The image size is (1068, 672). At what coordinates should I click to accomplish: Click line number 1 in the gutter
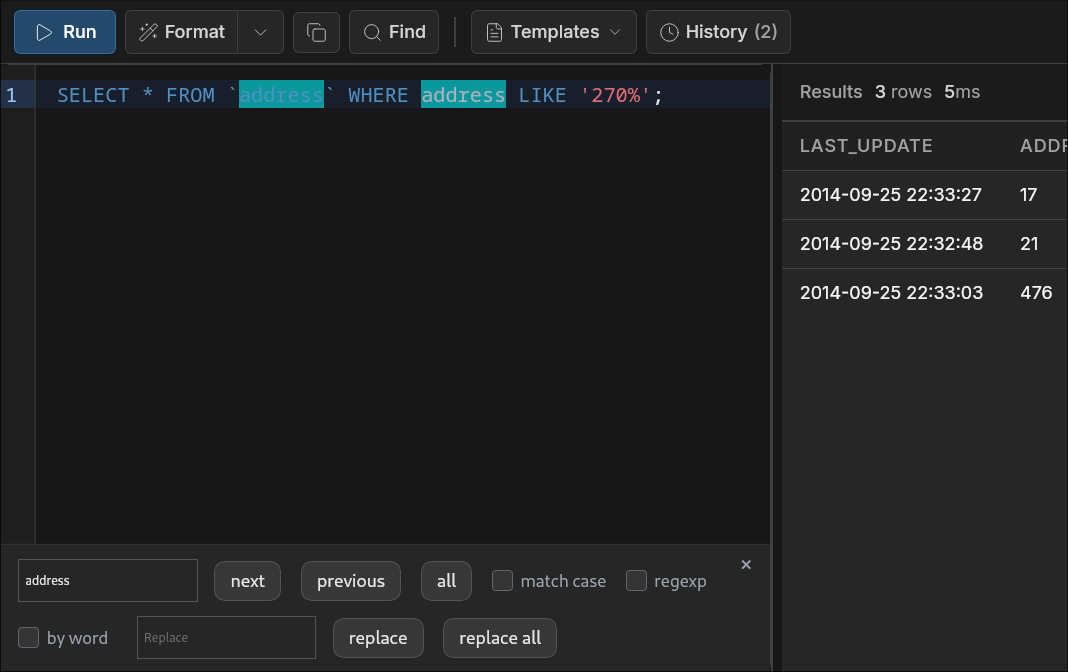pos(12,95)
